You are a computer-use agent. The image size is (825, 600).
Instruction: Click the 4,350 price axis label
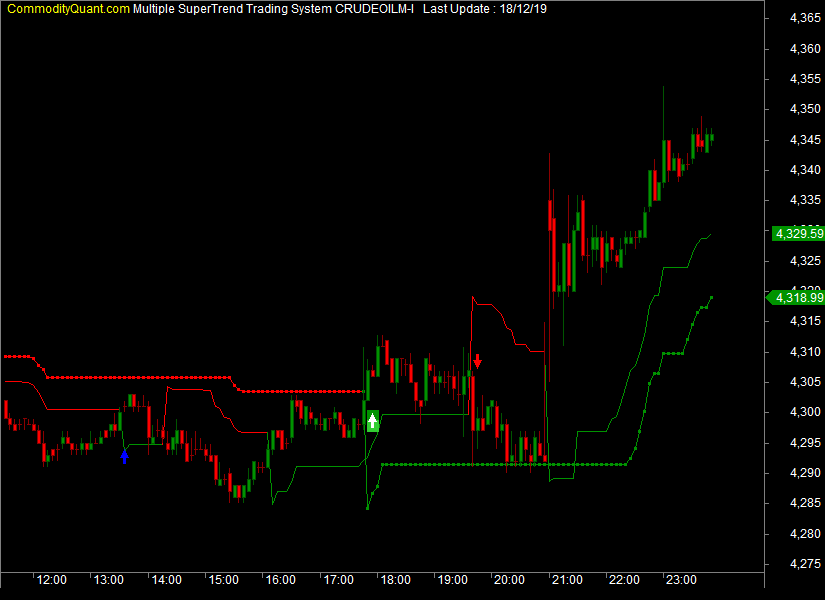[805, 109]
